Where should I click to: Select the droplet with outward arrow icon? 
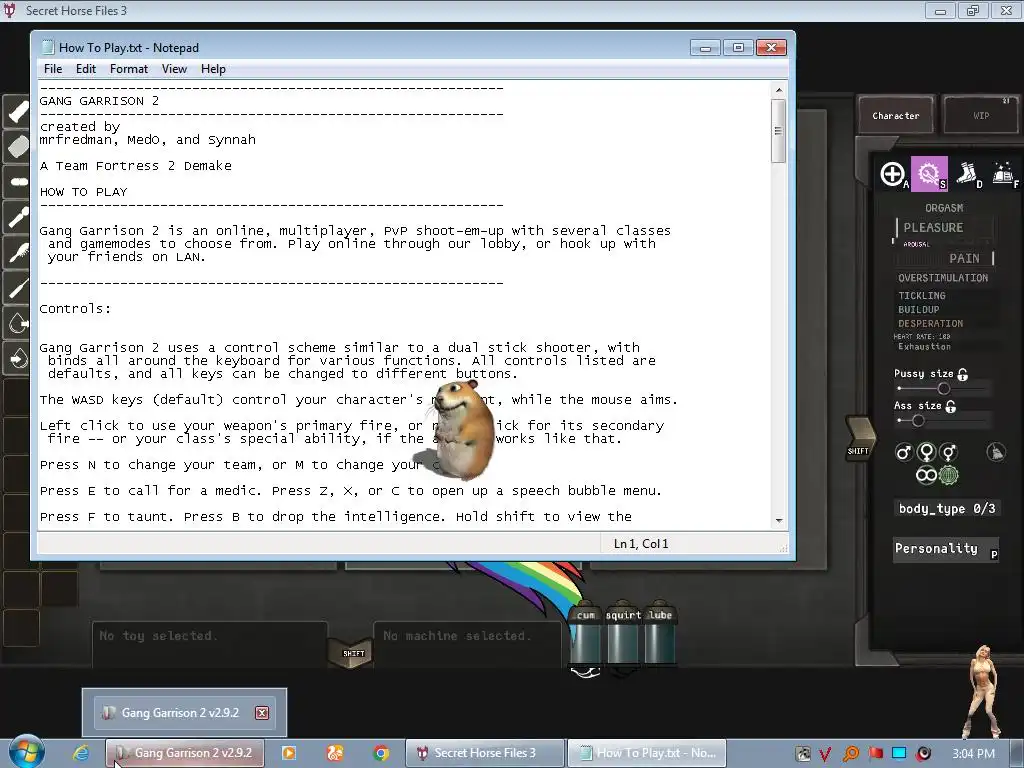coord(18,323)
